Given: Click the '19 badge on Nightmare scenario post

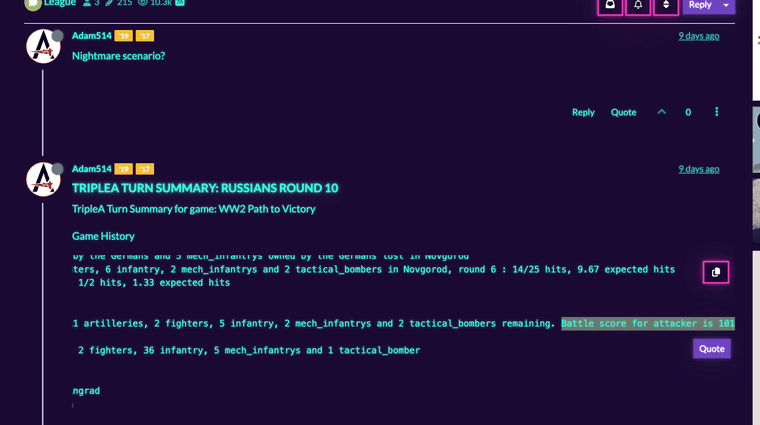Looking at the screenshot, I should click(x=124, y=36).
